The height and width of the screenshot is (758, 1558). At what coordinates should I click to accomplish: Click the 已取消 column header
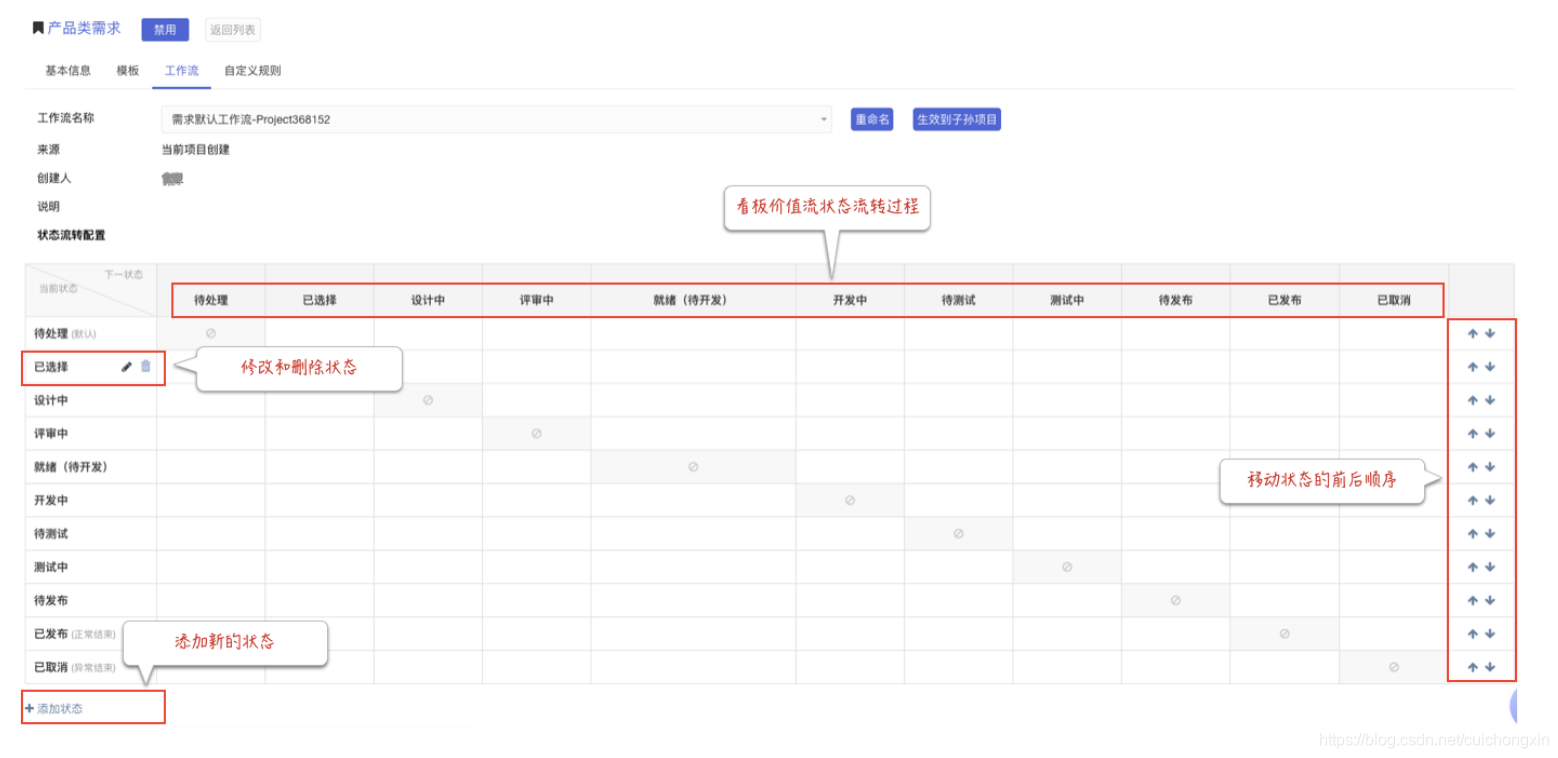pyautogui.click(x=1393, y=300)
